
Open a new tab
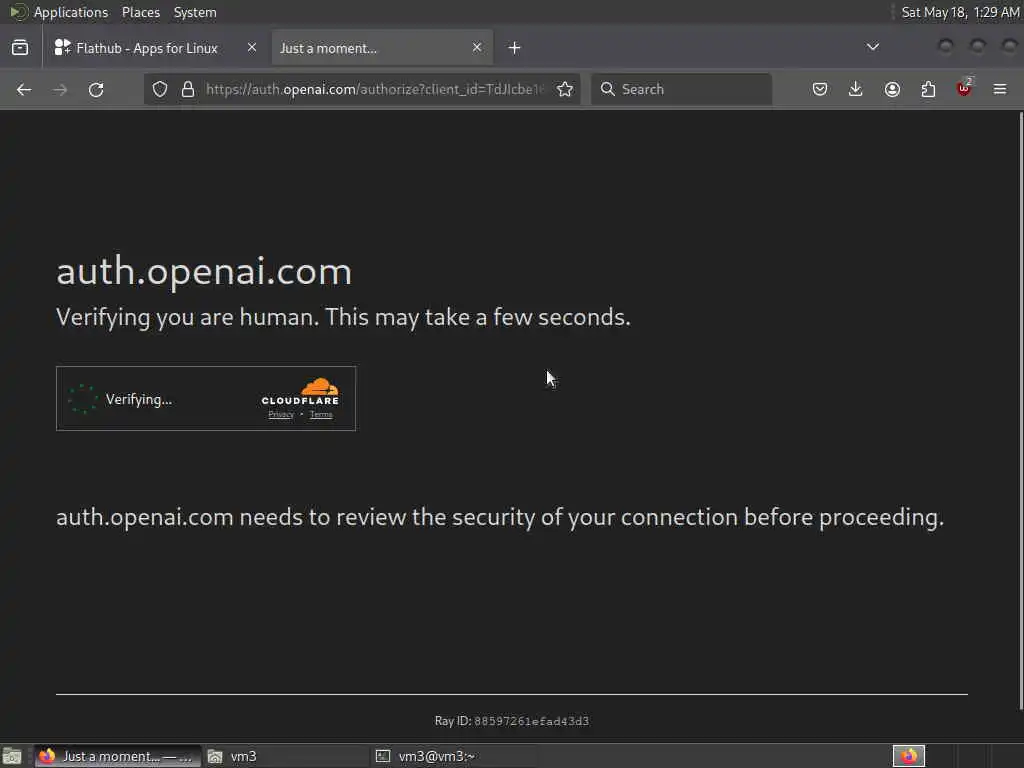(515, 48)
